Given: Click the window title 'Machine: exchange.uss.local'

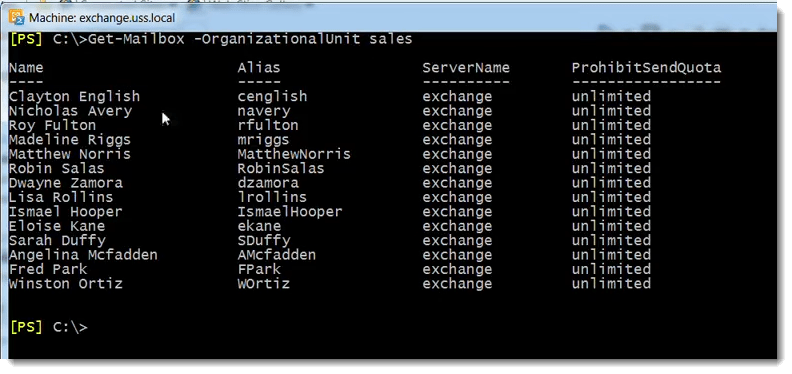Looking at the screenshot, I should click(x=102, y=18).
